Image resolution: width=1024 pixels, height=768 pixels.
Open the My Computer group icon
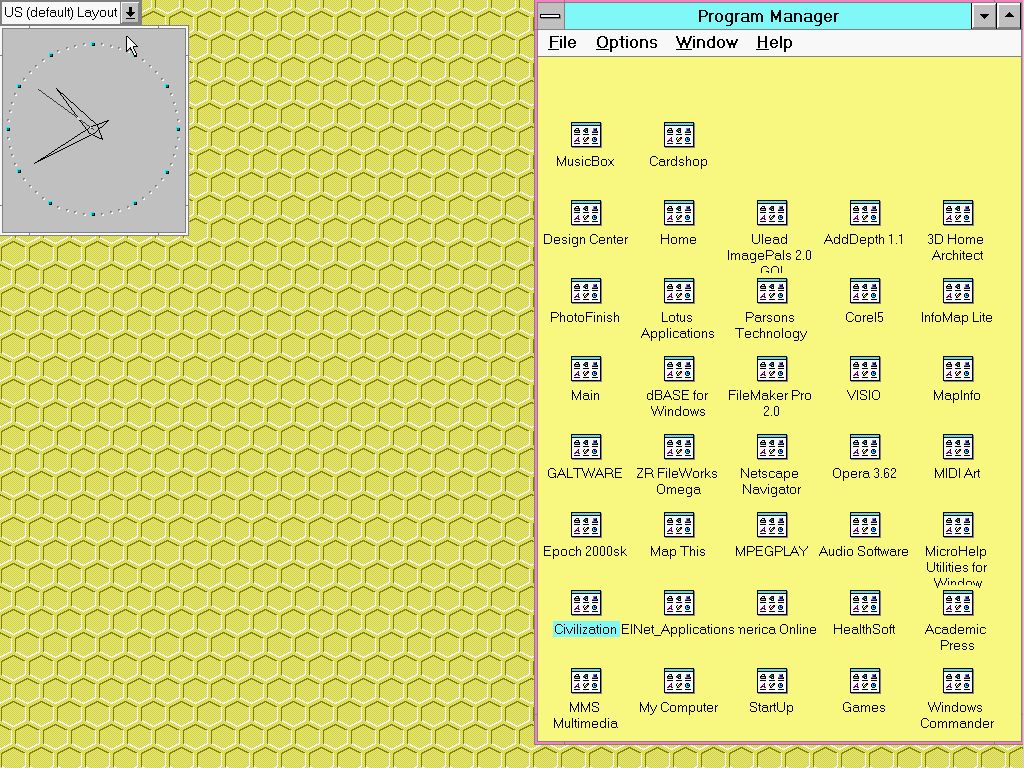pyautogui.click(x=678, y=681)
